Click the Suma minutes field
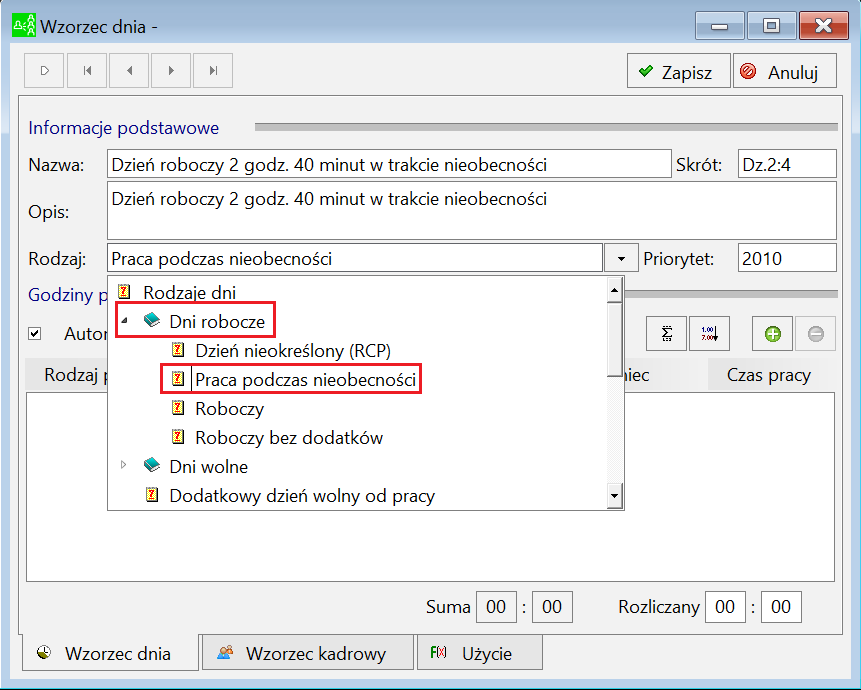The image size is (861, 690). [x=552, y=607]
